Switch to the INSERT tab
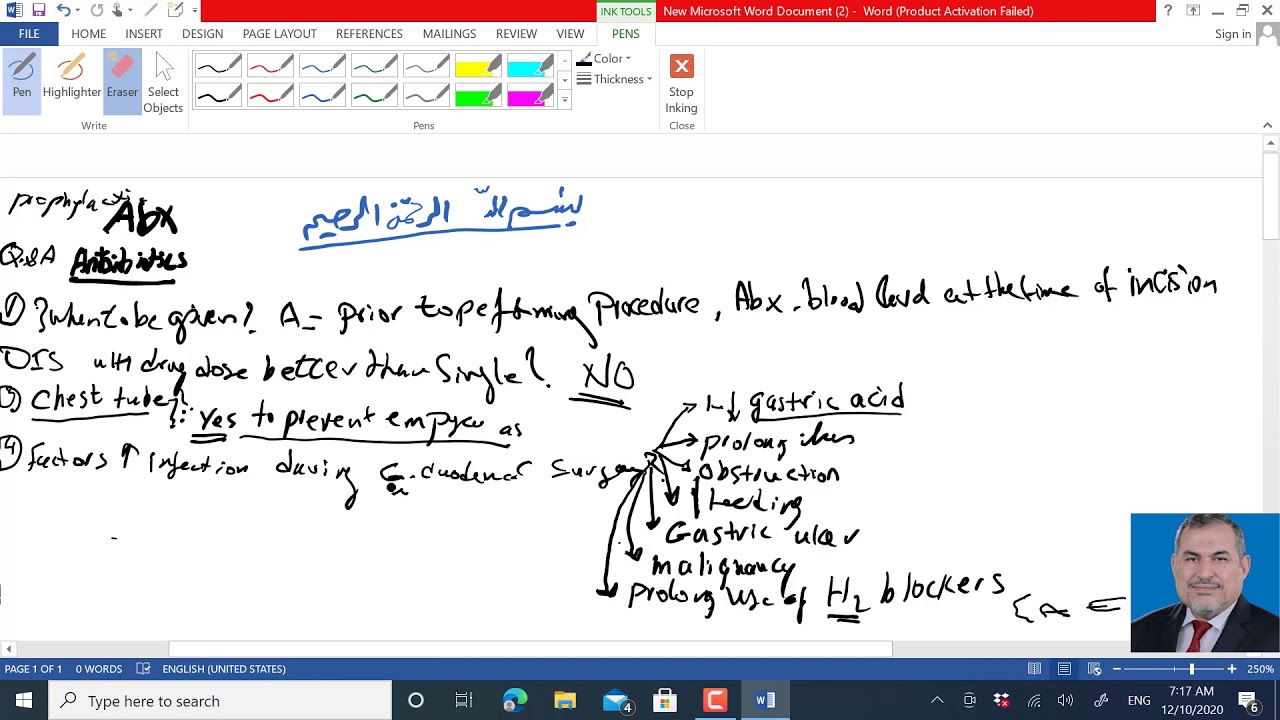The image size is (1280, 720). pos(144,34)
